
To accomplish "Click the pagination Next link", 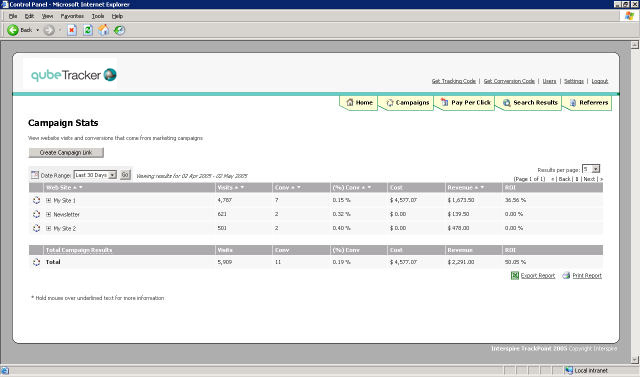I will (x=589, y=179).
